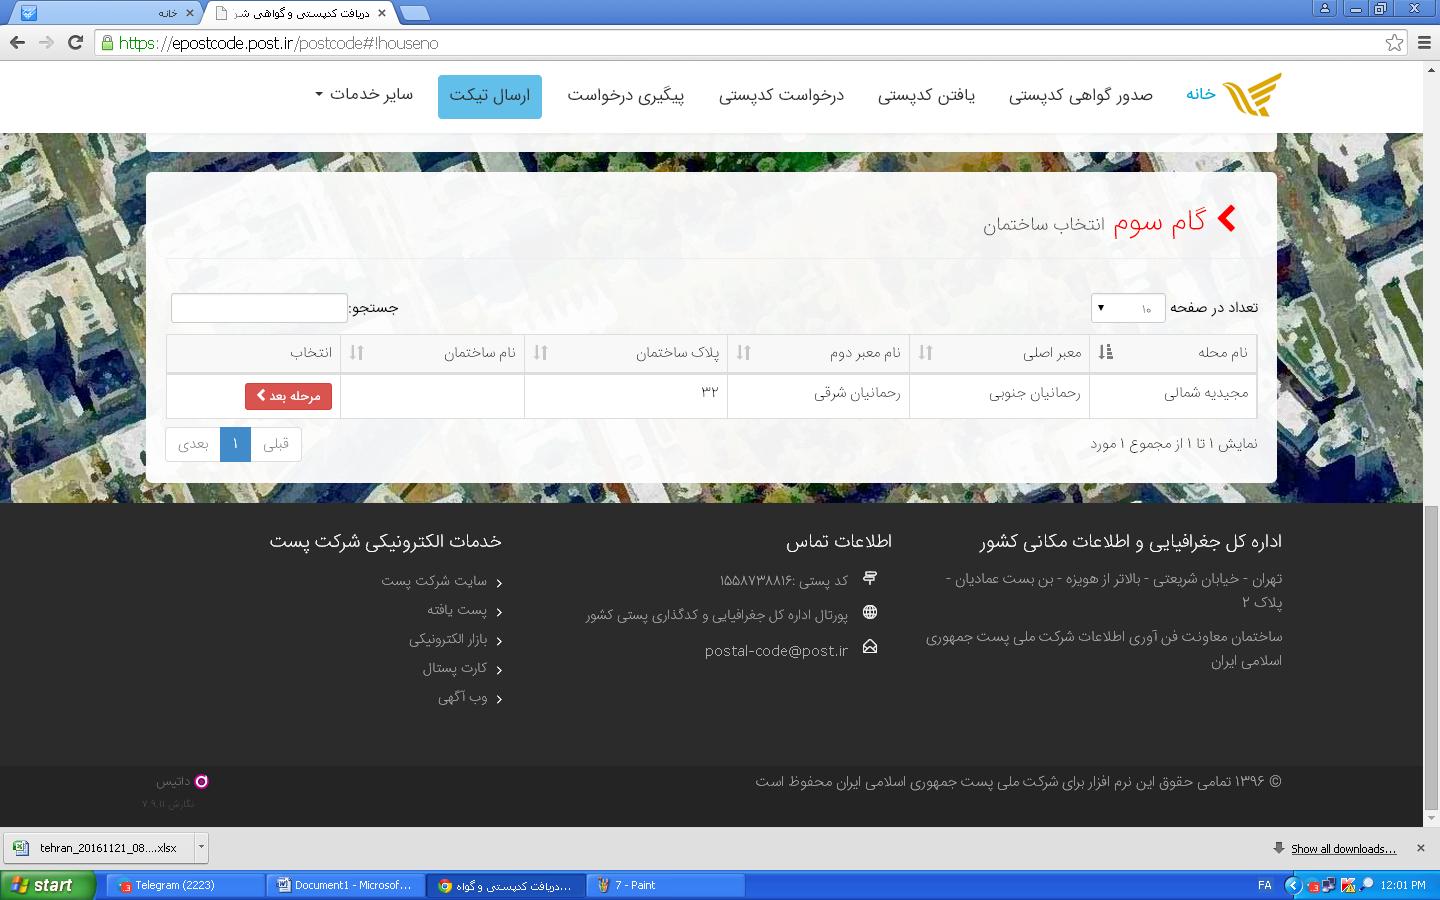Open کارت پستال link

click(455, 668)
